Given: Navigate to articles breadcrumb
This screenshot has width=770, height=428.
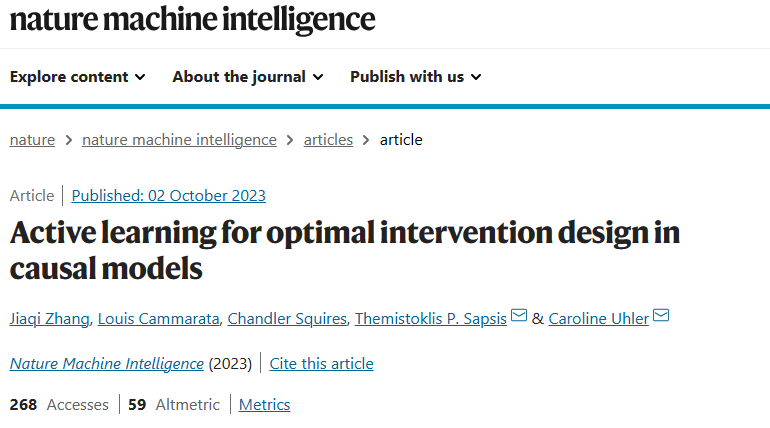Looking at the screenshot, I should [328, 140].
